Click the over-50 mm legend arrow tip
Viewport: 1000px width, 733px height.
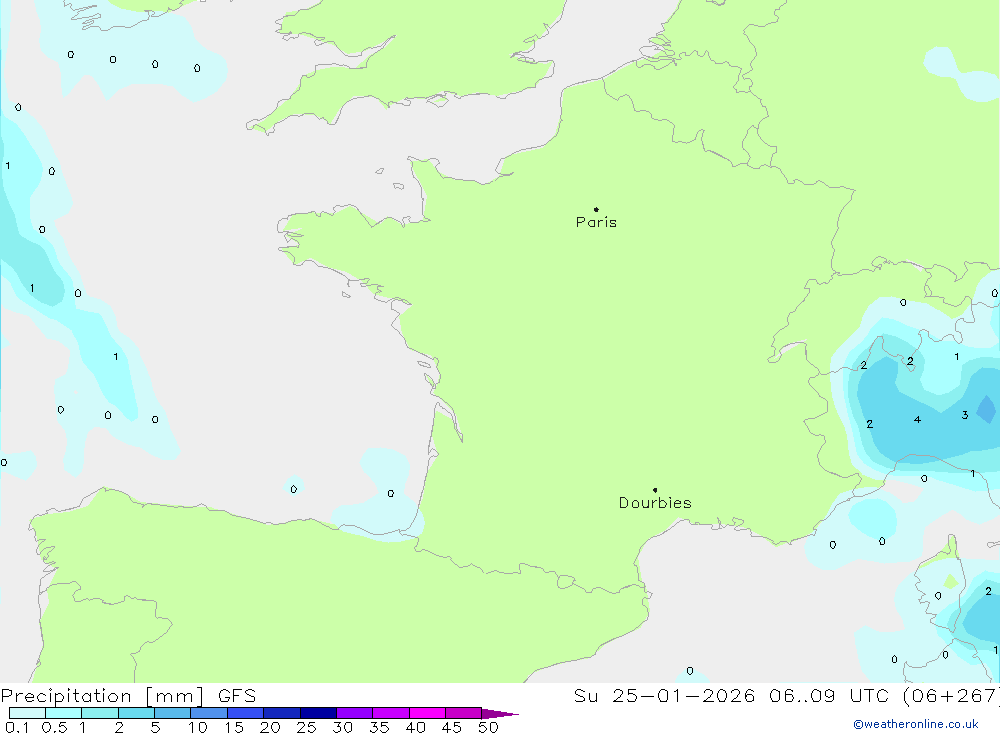[x=500, y=713]
